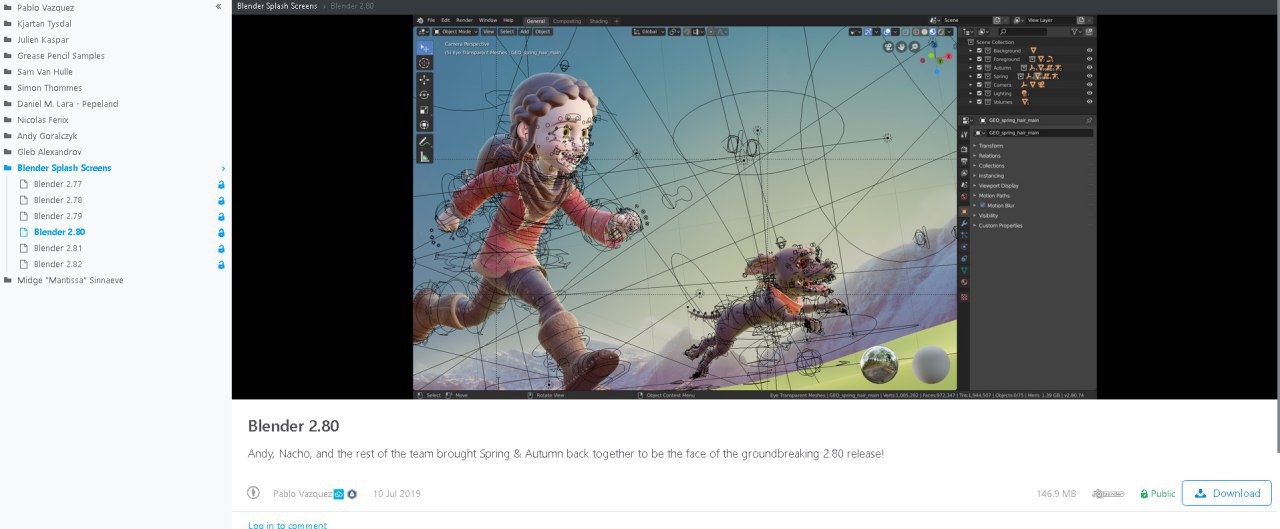
Task: Hide the Volumes collection via eye icon
Action: click(x=1089, y=101)
